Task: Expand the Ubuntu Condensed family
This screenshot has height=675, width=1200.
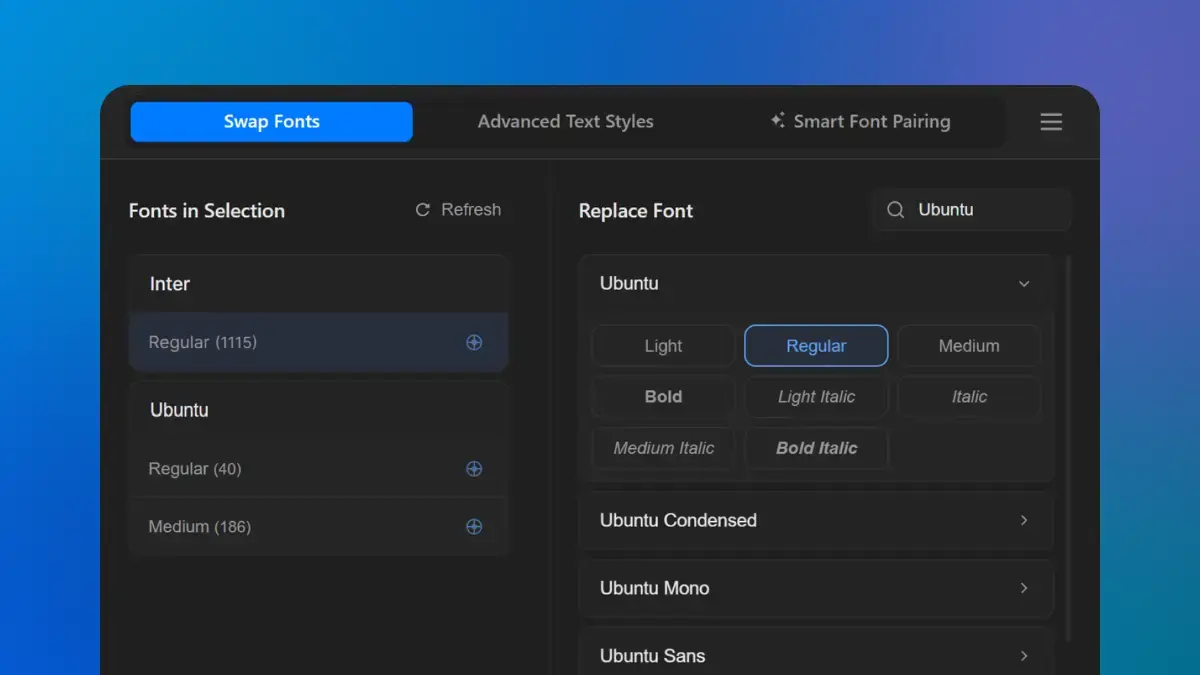Action: tap(816, 520)
